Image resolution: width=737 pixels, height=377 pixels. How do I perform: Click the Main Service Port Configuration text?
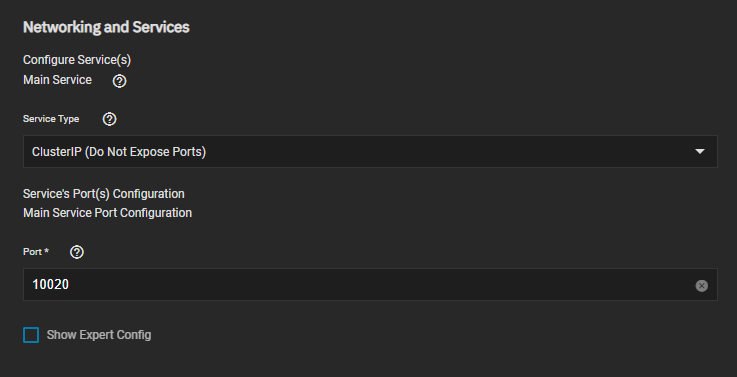108,213
